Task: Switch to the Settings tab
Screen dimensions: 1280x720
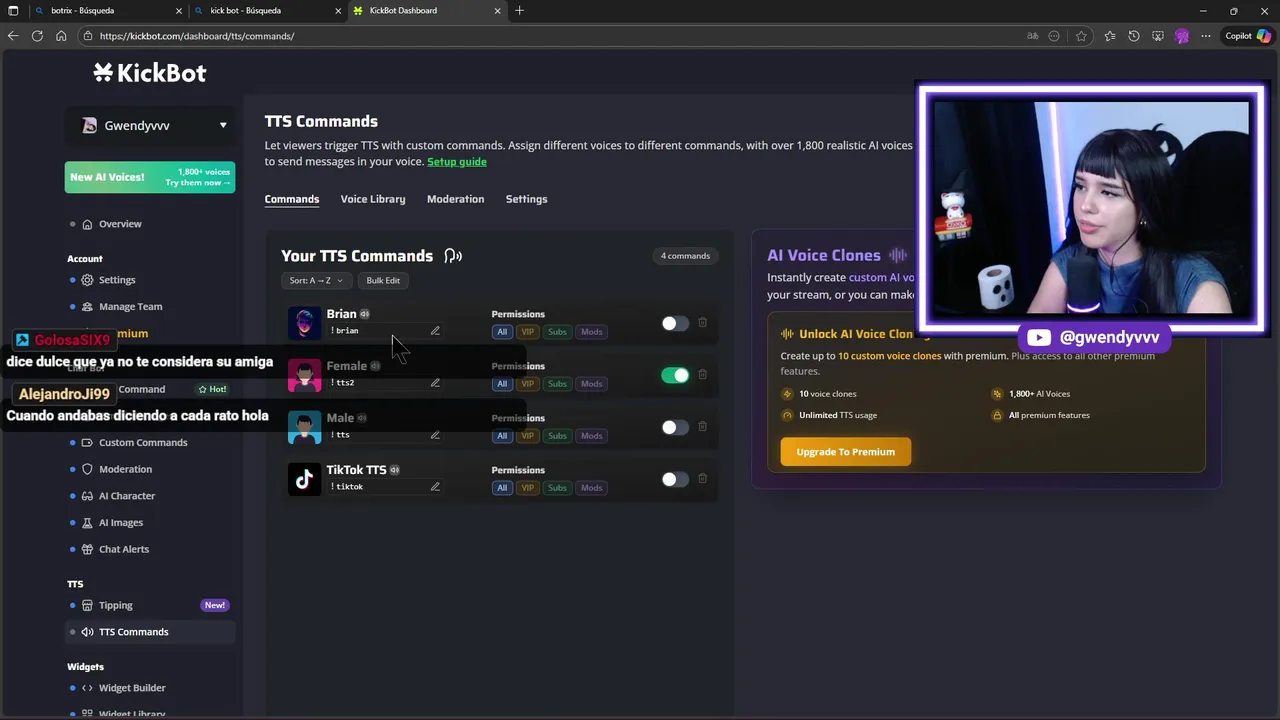Action: (x=526, y=199)
